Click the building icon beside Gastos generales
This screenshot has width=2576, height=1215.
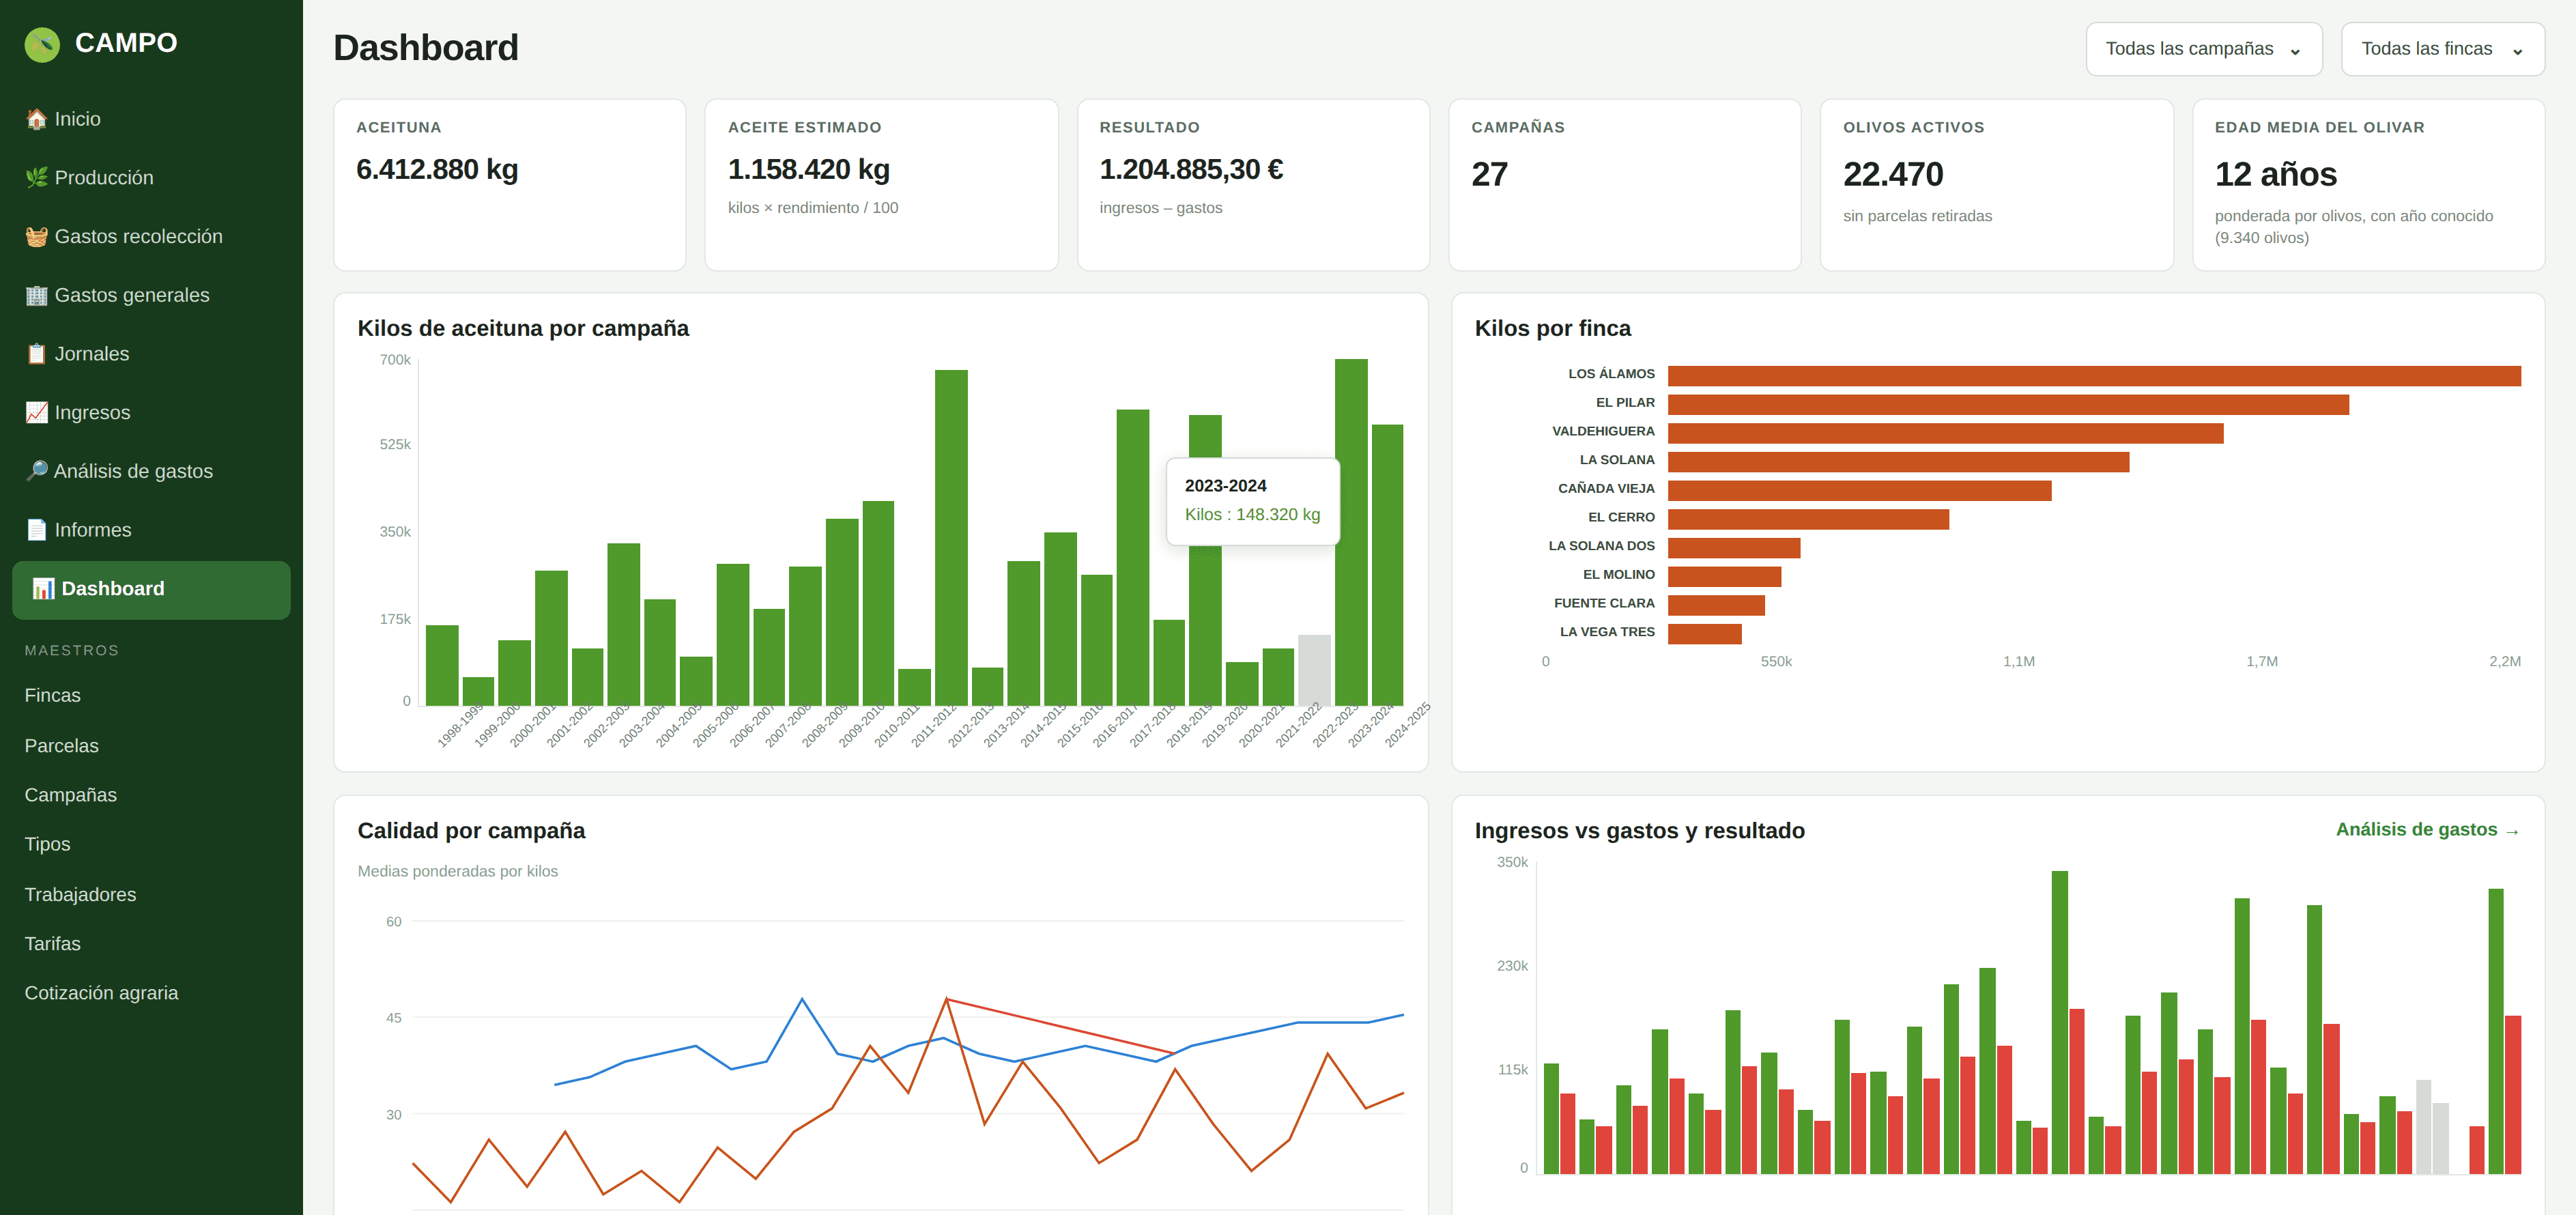point(36,295)
